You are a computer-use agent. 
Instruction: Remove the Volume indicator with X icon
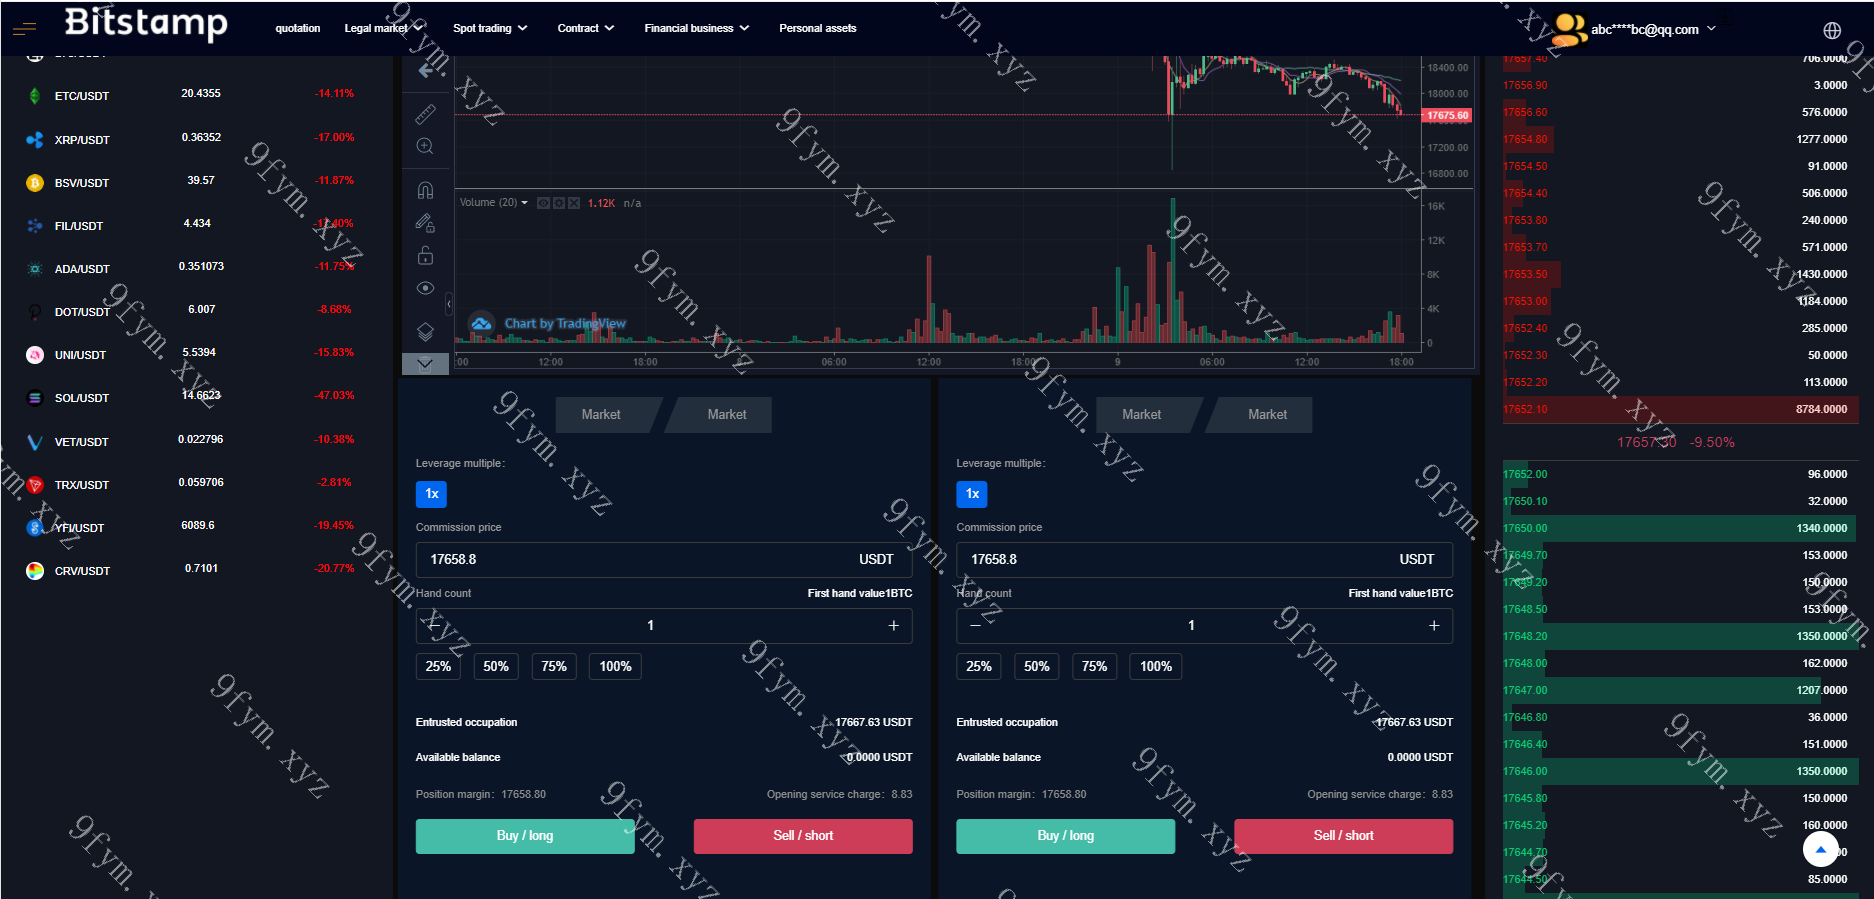pos(574,203)
